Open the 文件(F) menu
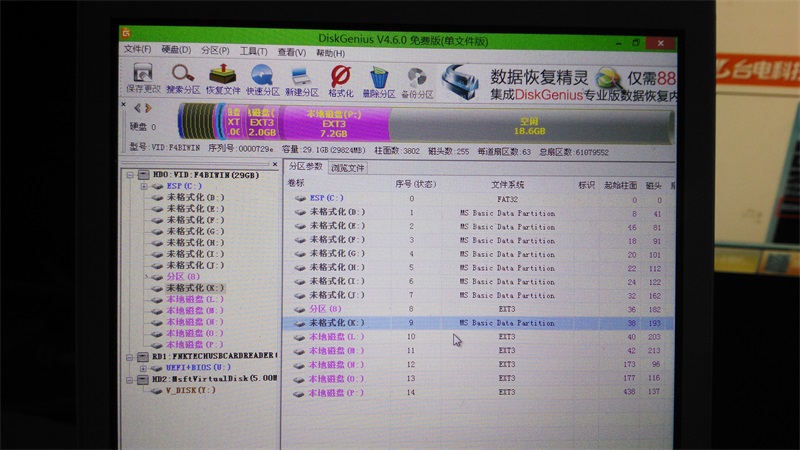This screenshot has width=800, height=450. click(x=138, y=49)
